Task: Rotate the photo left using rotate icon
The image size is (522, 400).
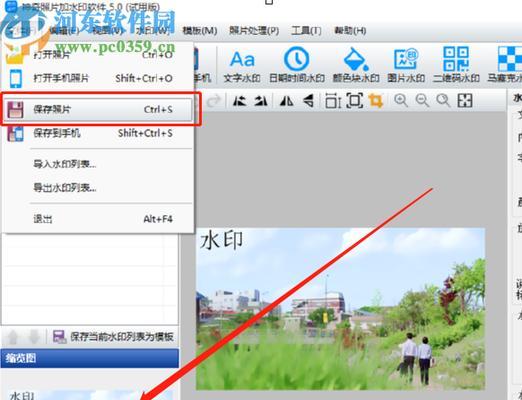Action: click(239, 100)
